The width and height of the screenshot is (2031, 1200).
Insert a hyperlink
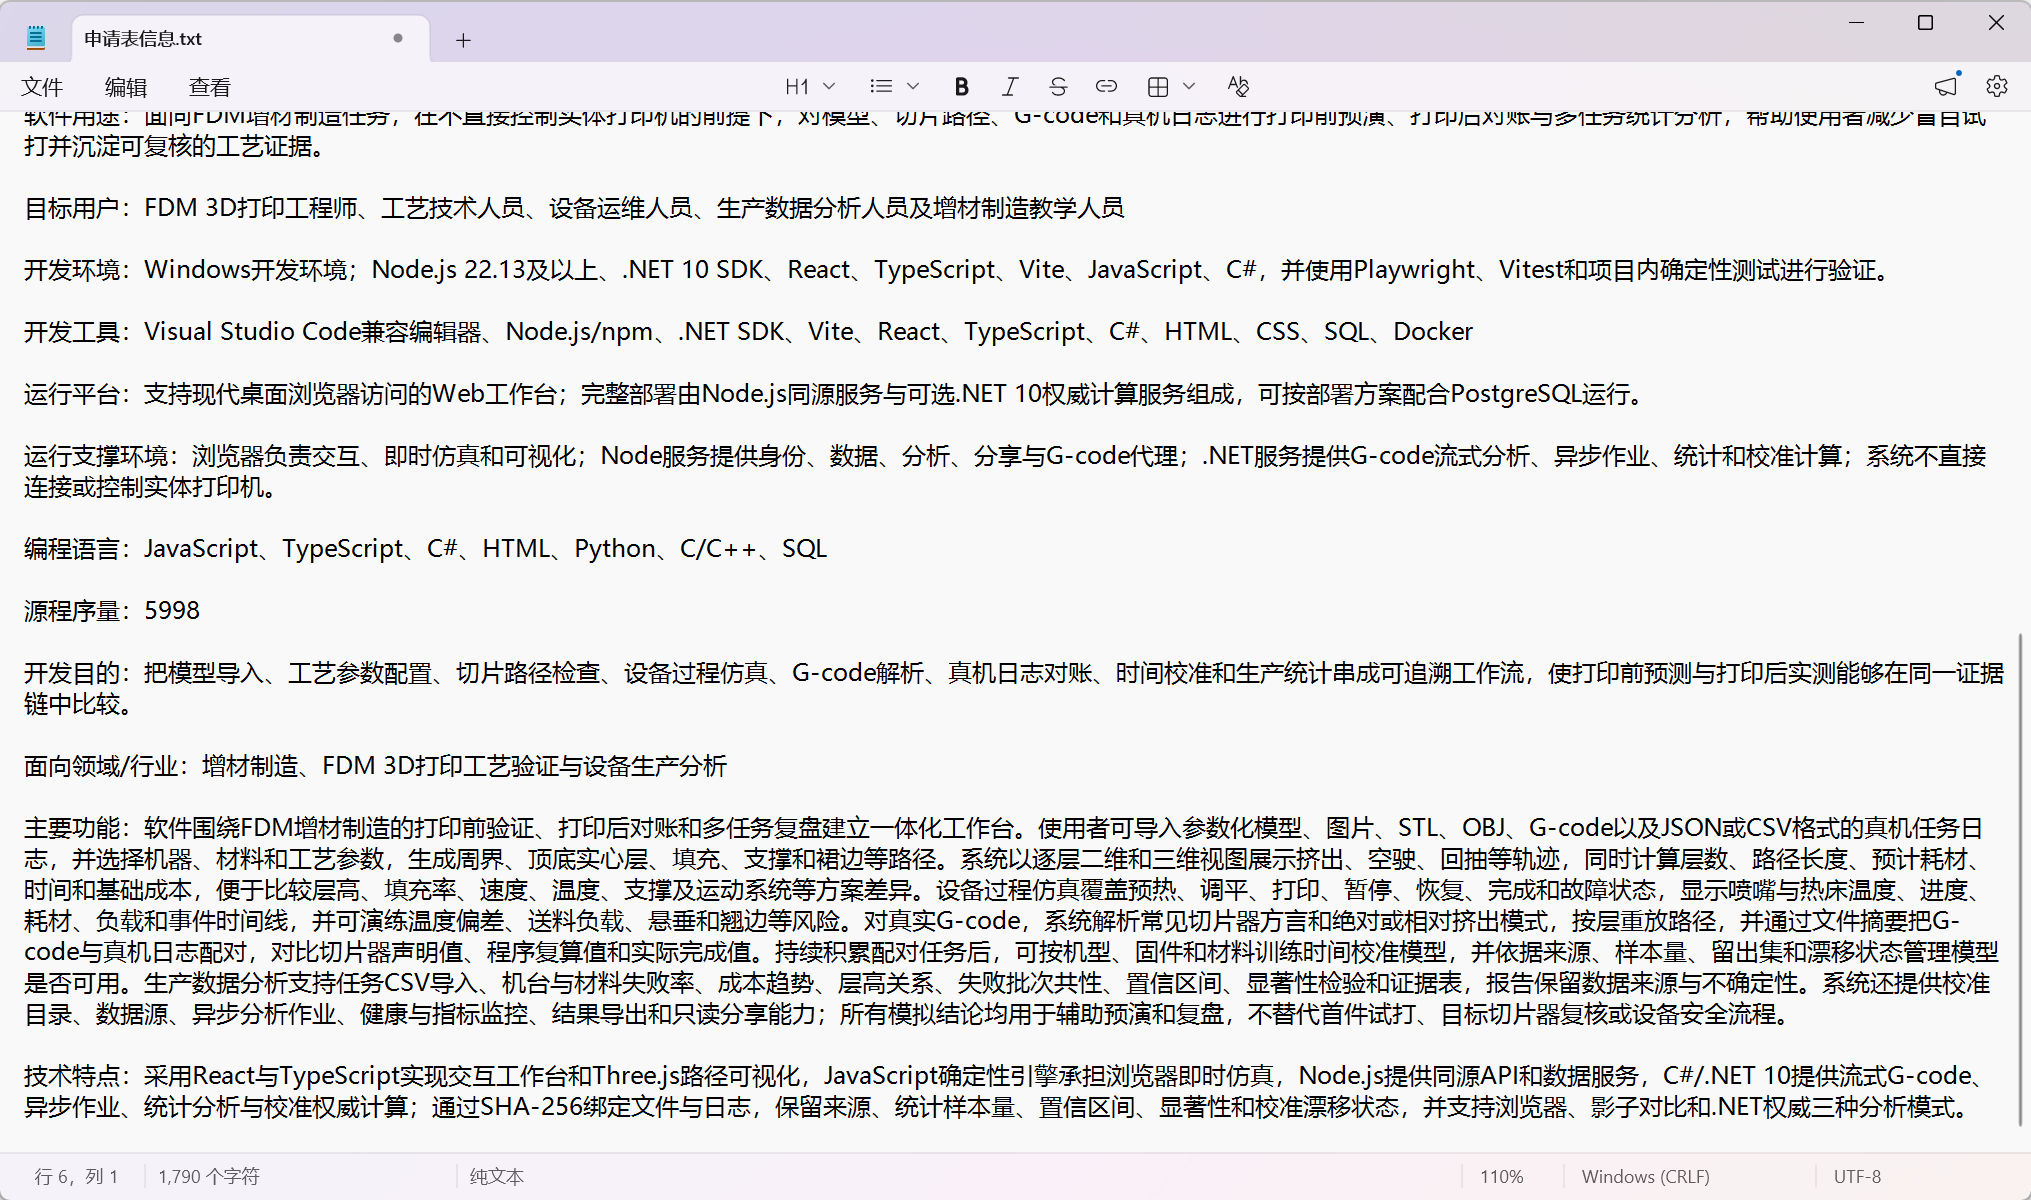(1106, 87)
